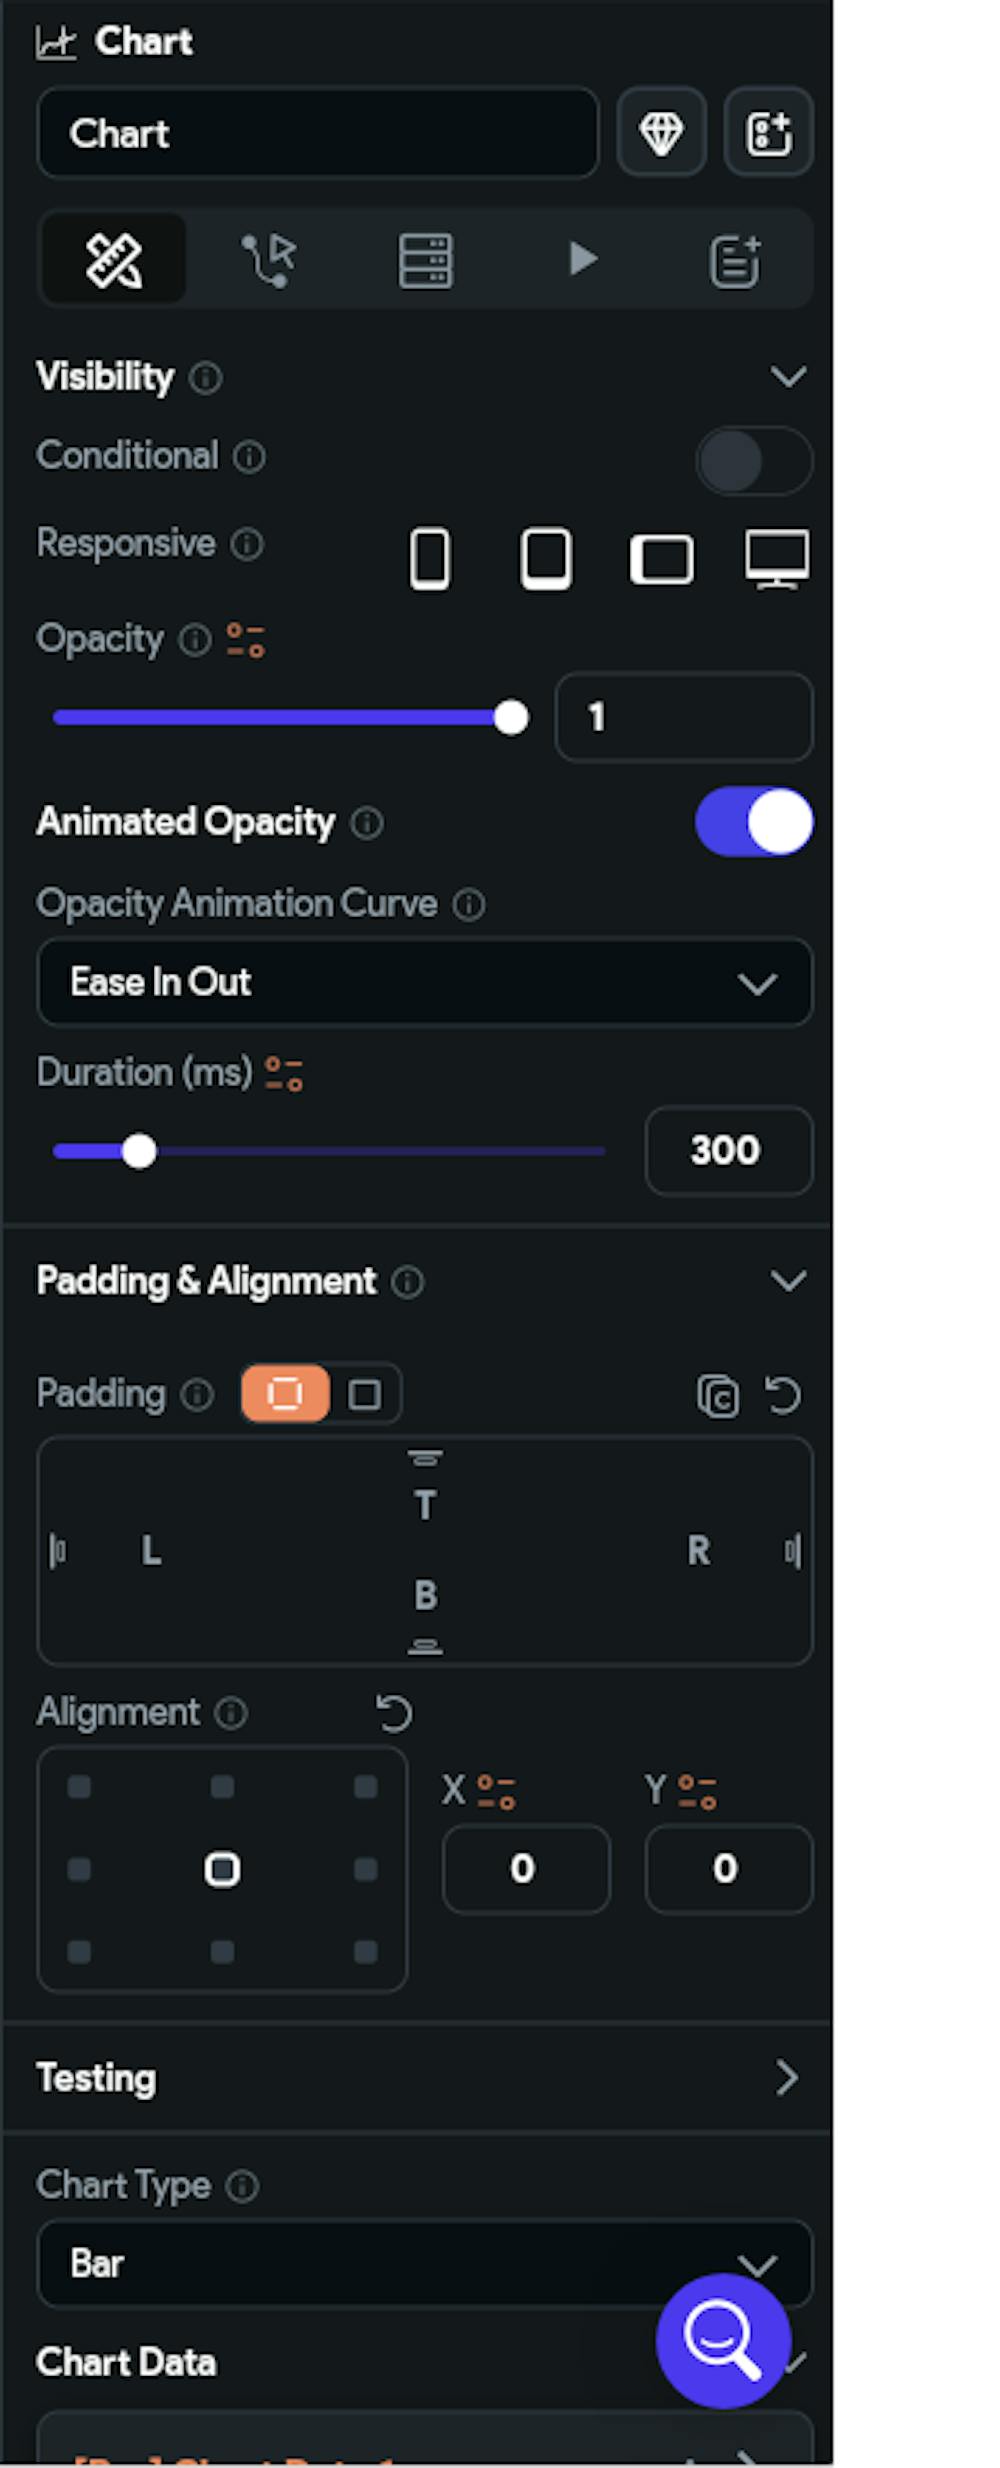This screenshot has width=1000, height=2468.
Task: Enable the Conditional visibility toggle
Action: pos(753,462)
